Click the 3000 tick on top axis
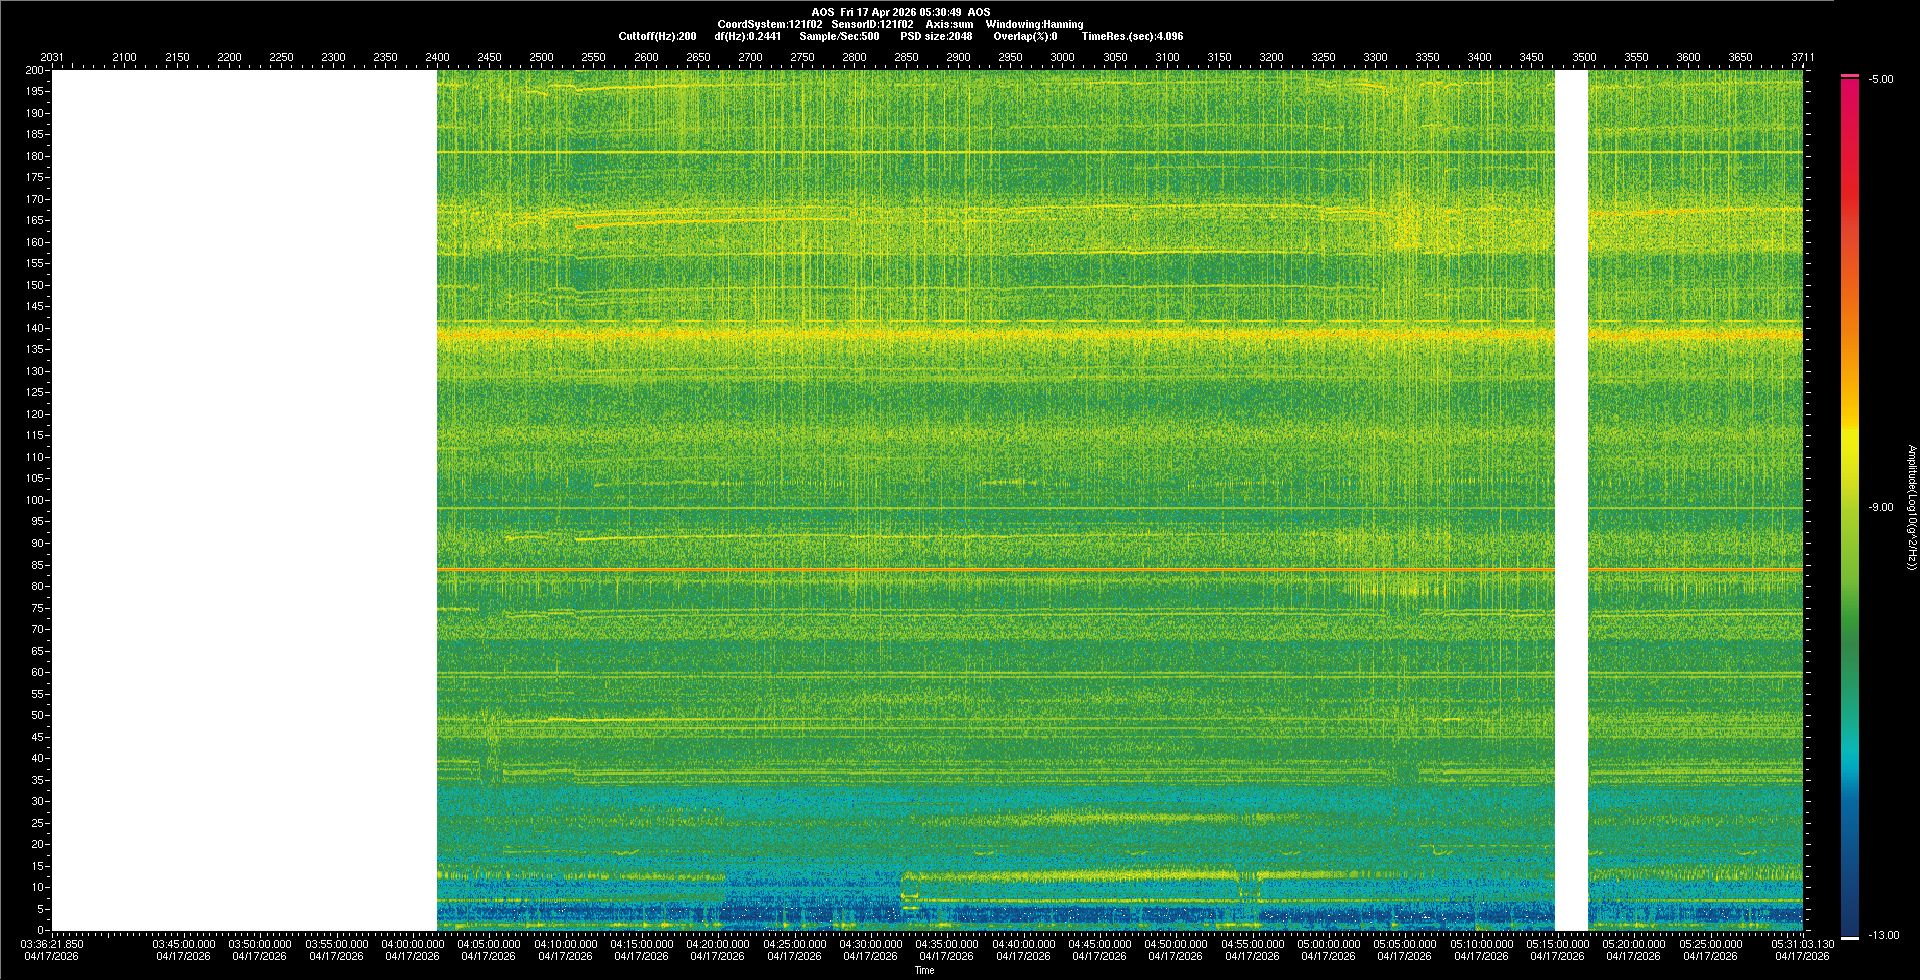 1062,57
